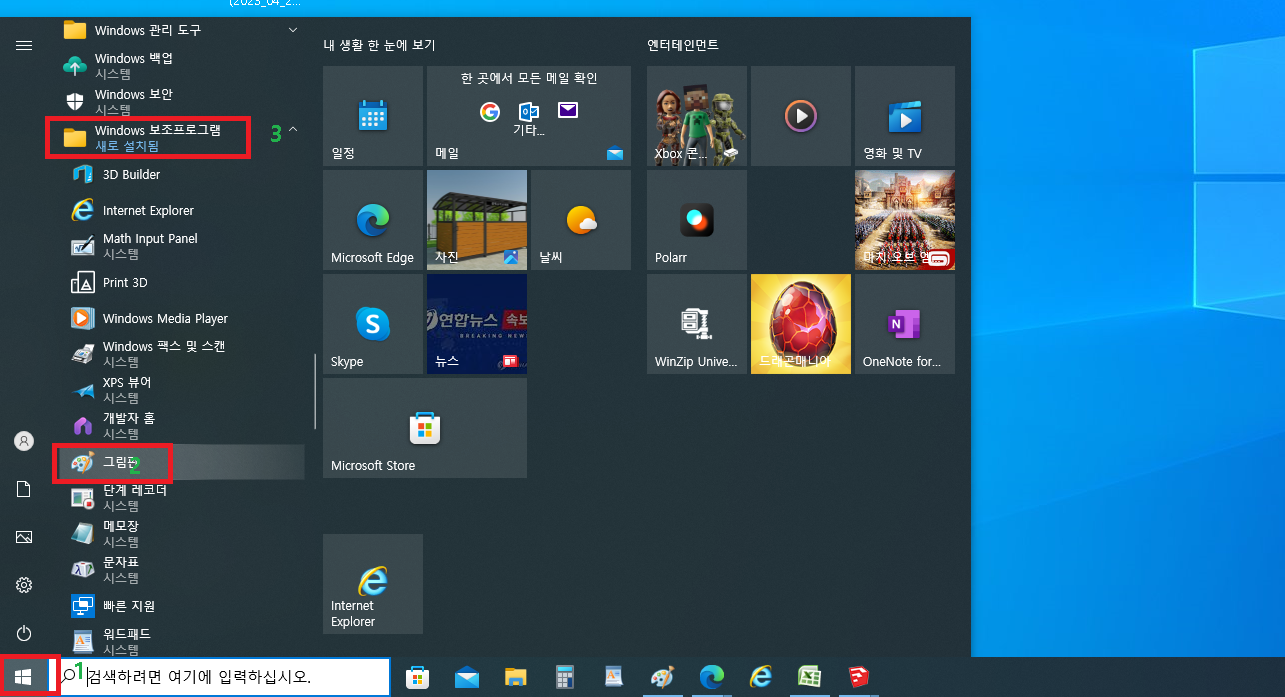Click the app list scrollbar
This screenshot has width=1285, height=697.
(x=315, y=392)
